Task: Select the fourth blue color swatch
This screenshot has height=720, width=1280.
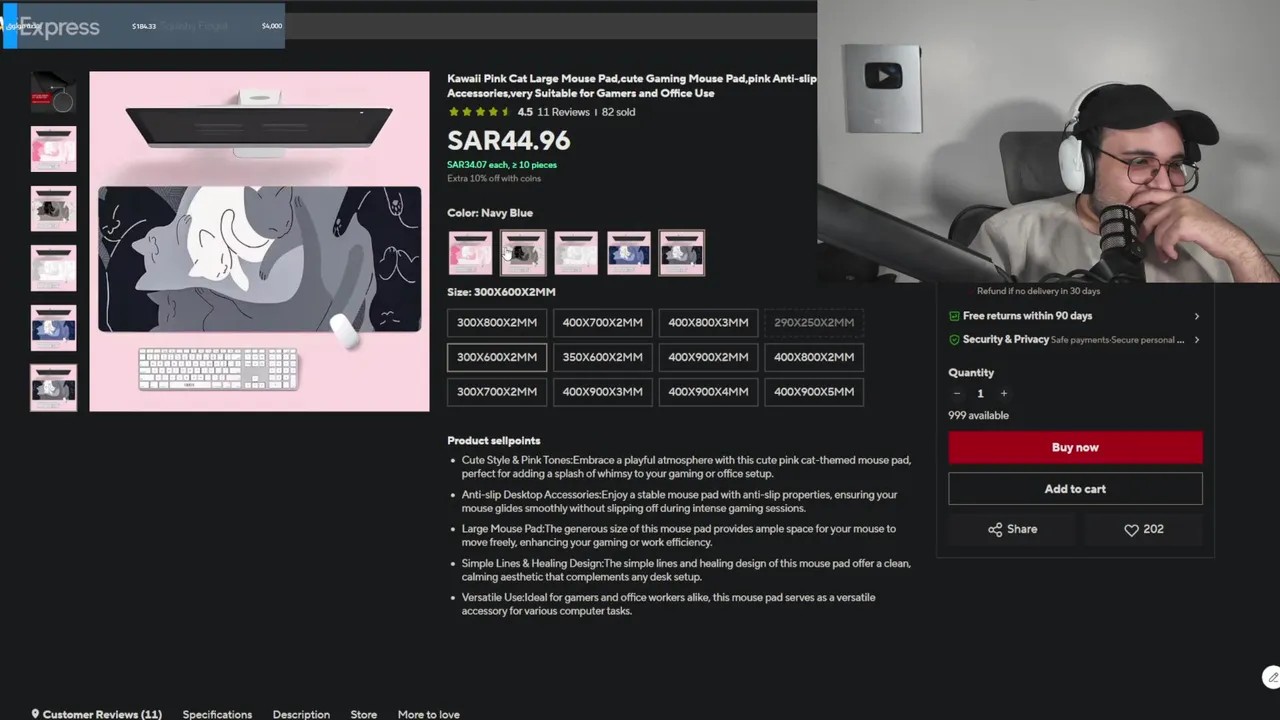Action: 628,252
